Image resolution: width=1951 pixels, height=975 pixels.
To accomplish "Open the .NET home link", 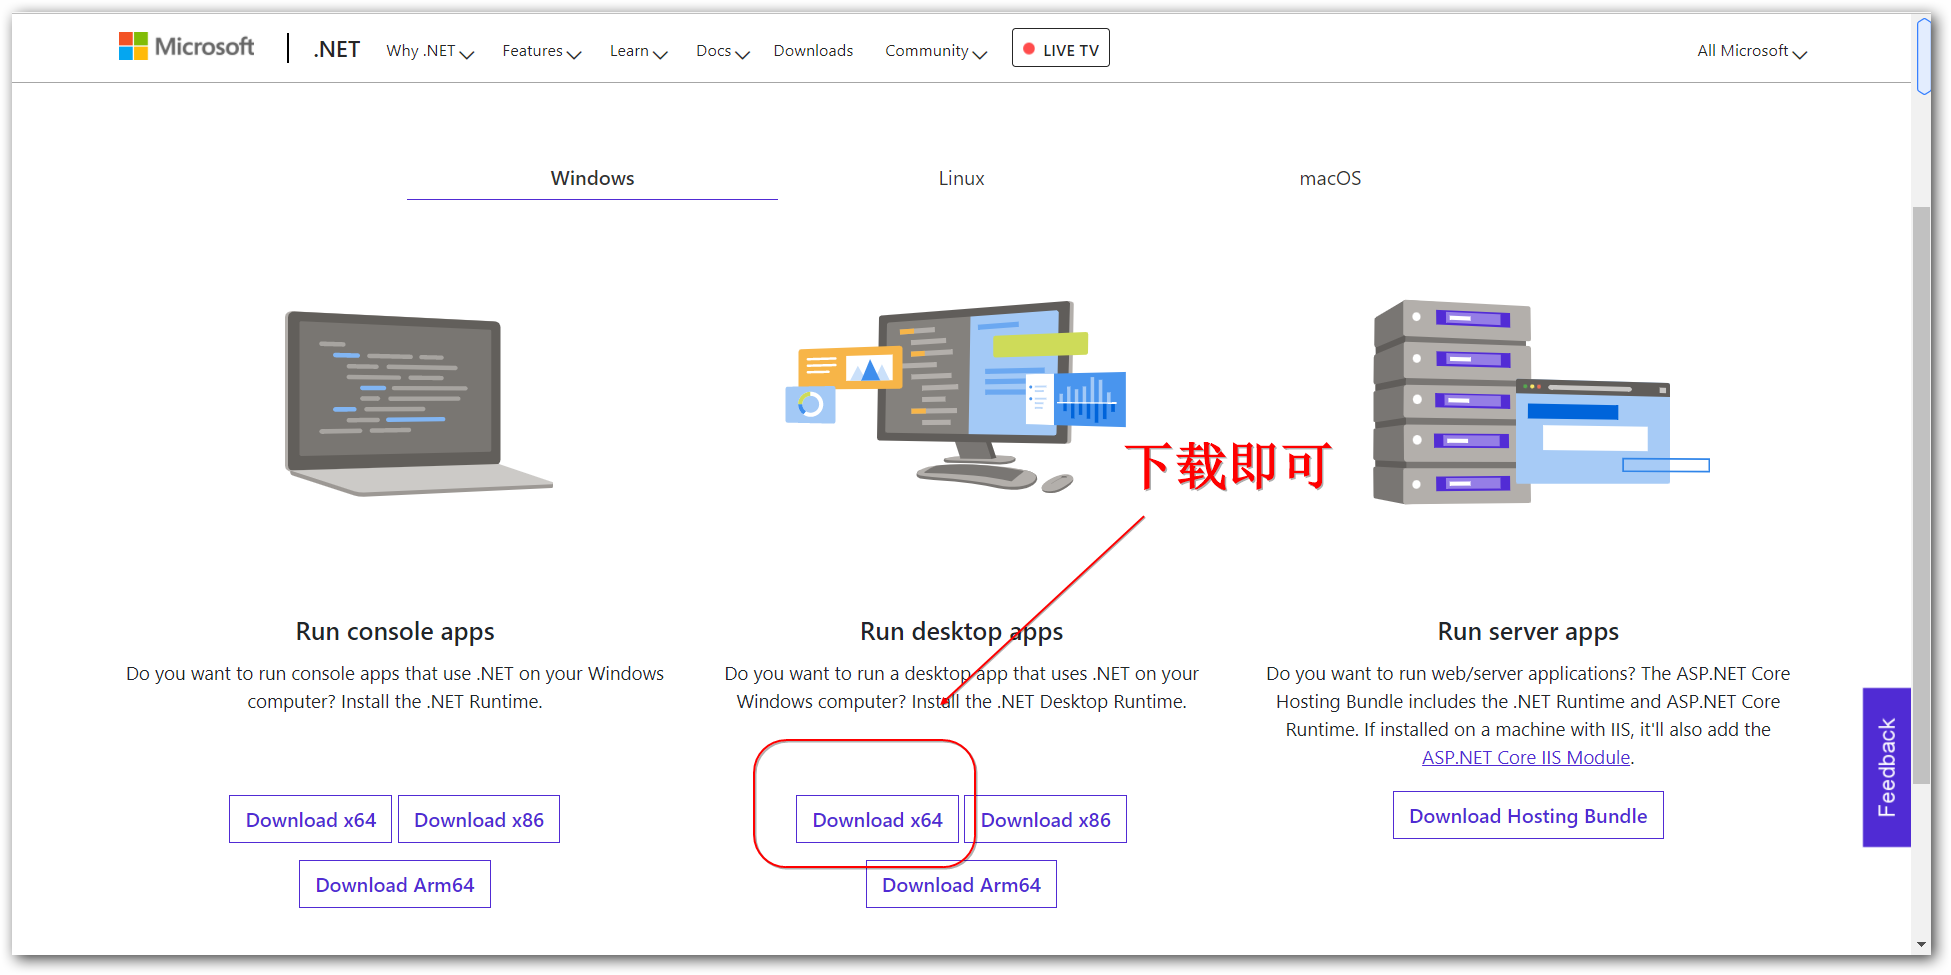I will pos(336,49).
